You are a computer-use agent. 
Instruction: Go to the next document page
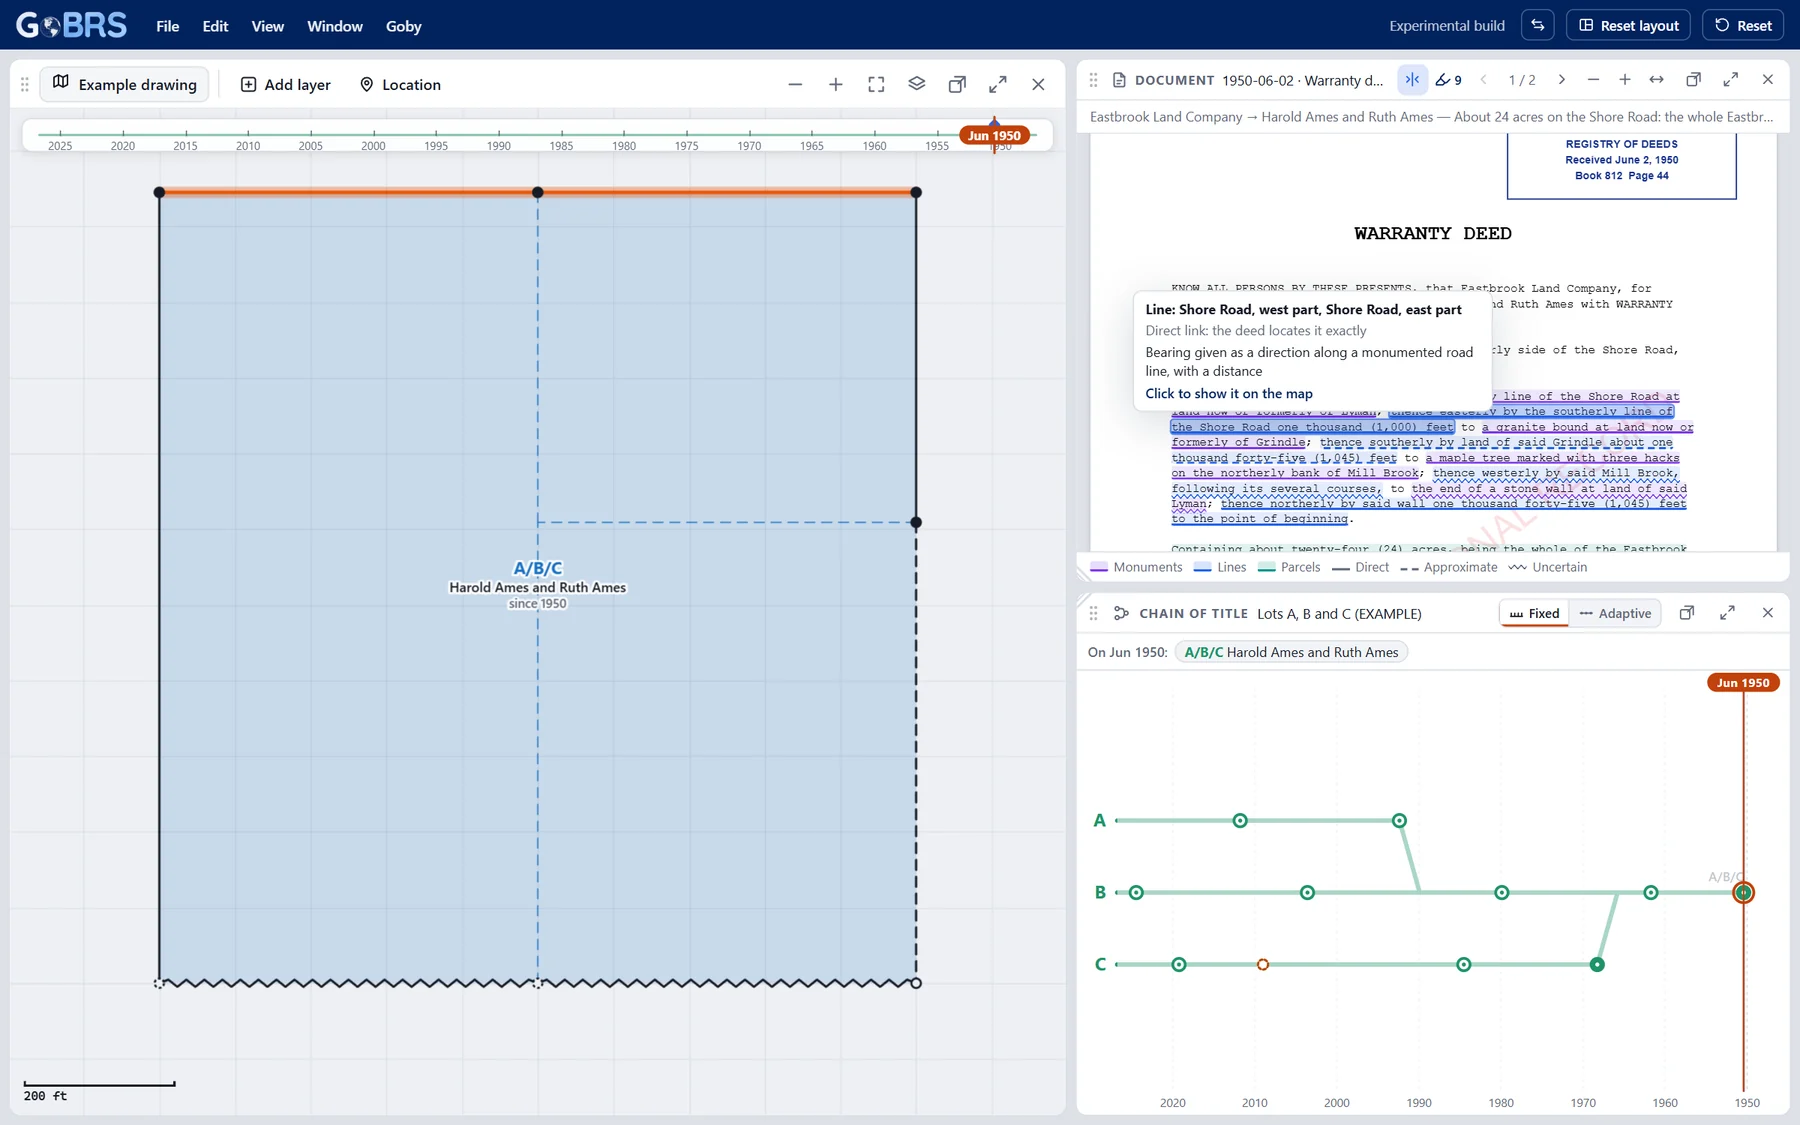(1561, 80)
